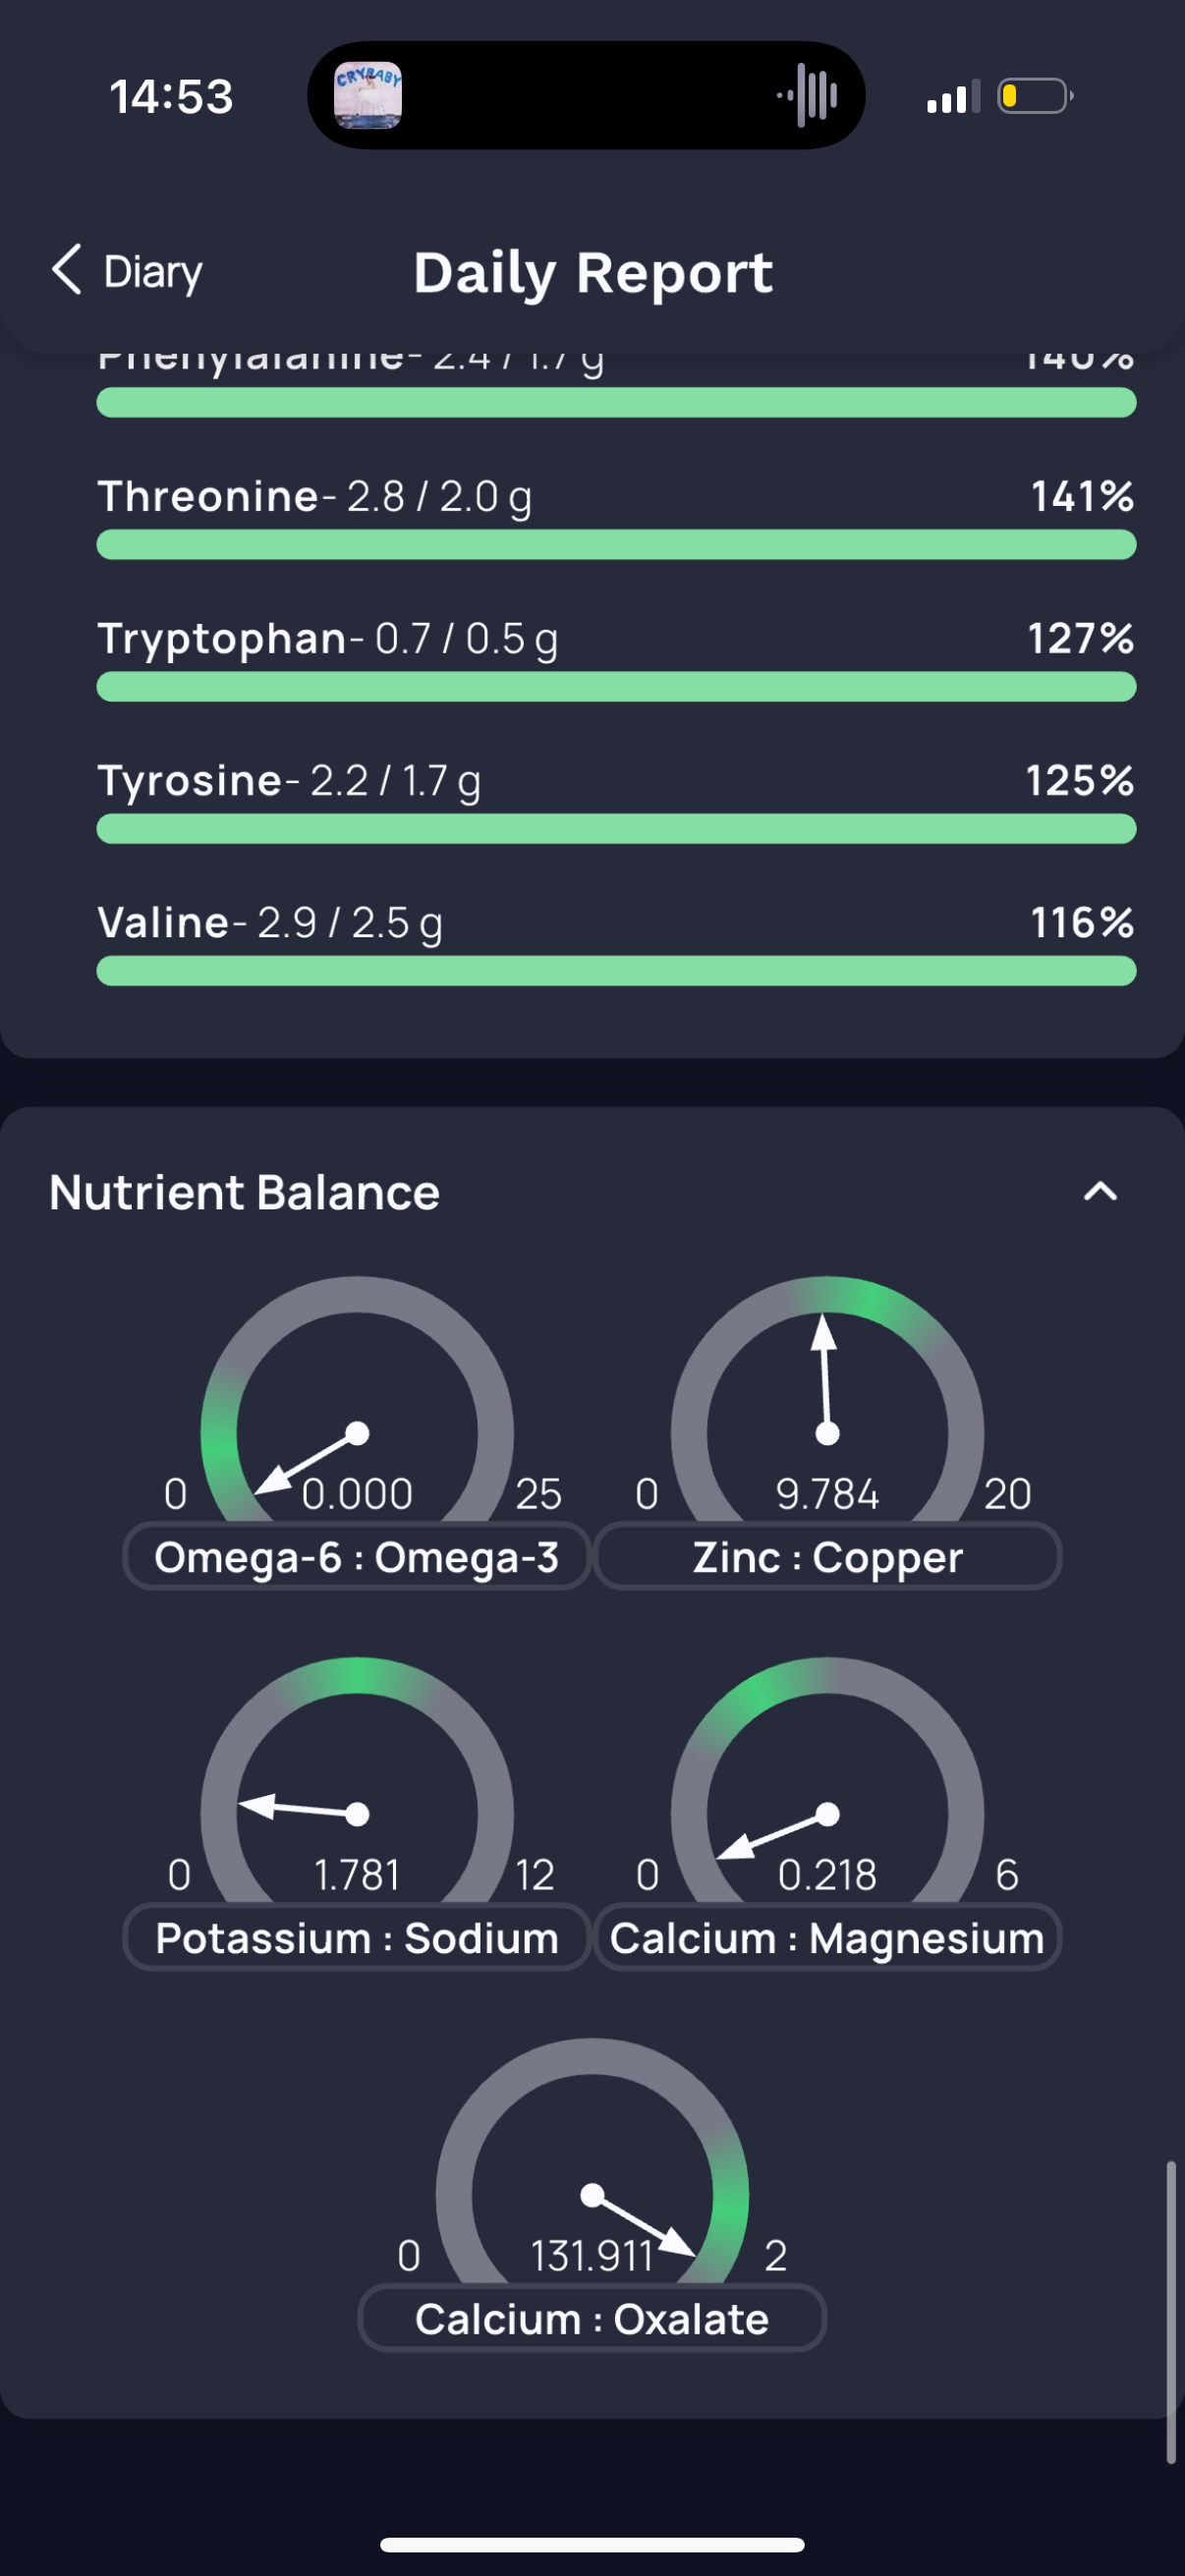The height and width of the screenshot is (2576, 1185).
Task: Select the Valine 116% progress bar
Action: (616, 971)
